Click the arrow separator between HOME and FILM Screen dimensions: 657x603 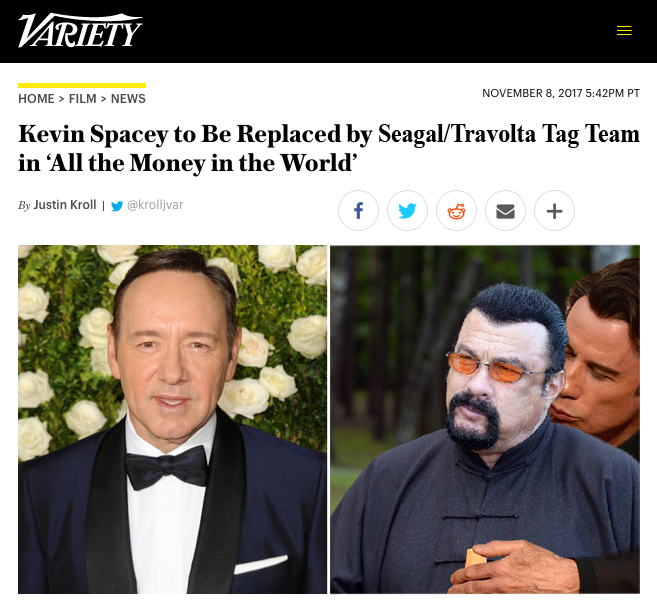[x=62, y=99]
